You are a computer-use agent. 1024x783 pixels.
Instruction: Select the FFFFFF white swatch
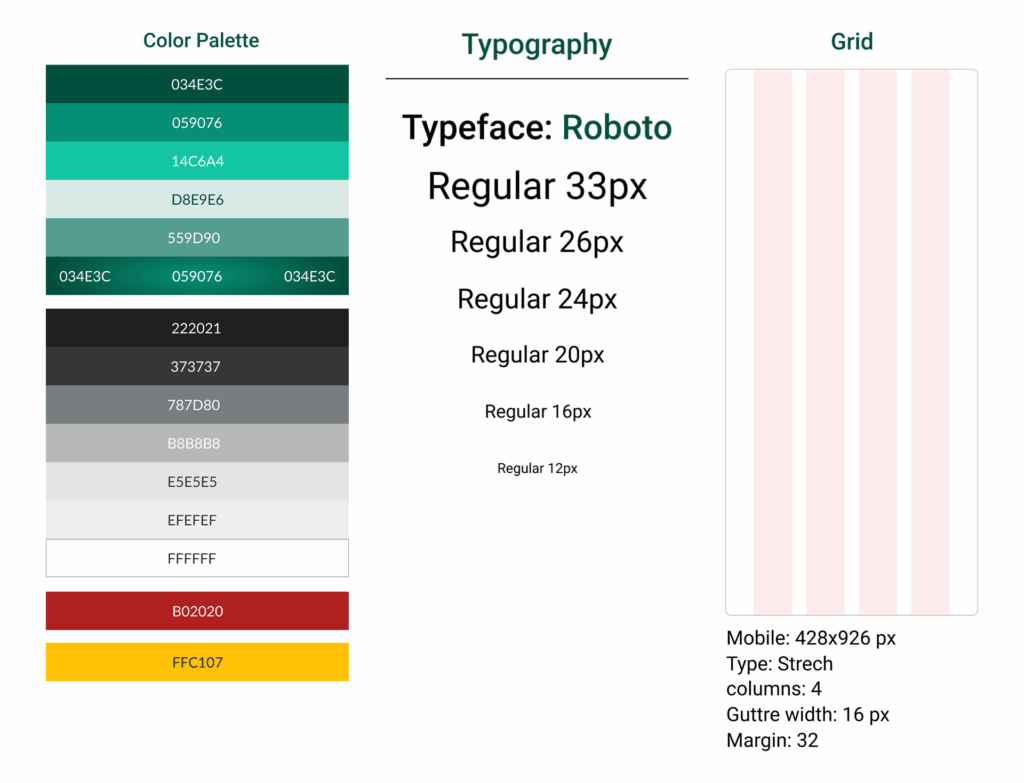click(x=197, y=558)
